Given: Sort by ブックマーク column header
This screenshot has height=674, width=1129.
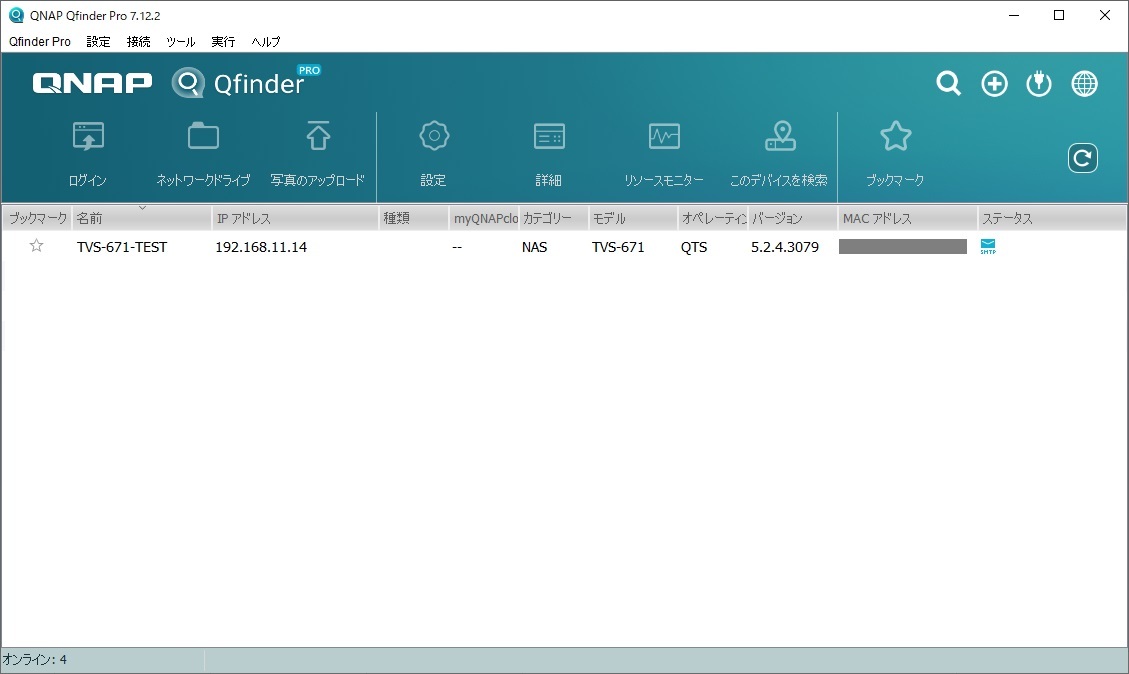Looking at the screenshot, I should point(37,218).
